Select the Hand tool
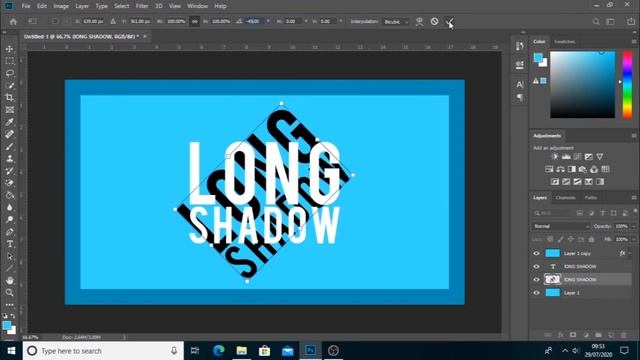The image size is (640, 360). coord(9,280)
